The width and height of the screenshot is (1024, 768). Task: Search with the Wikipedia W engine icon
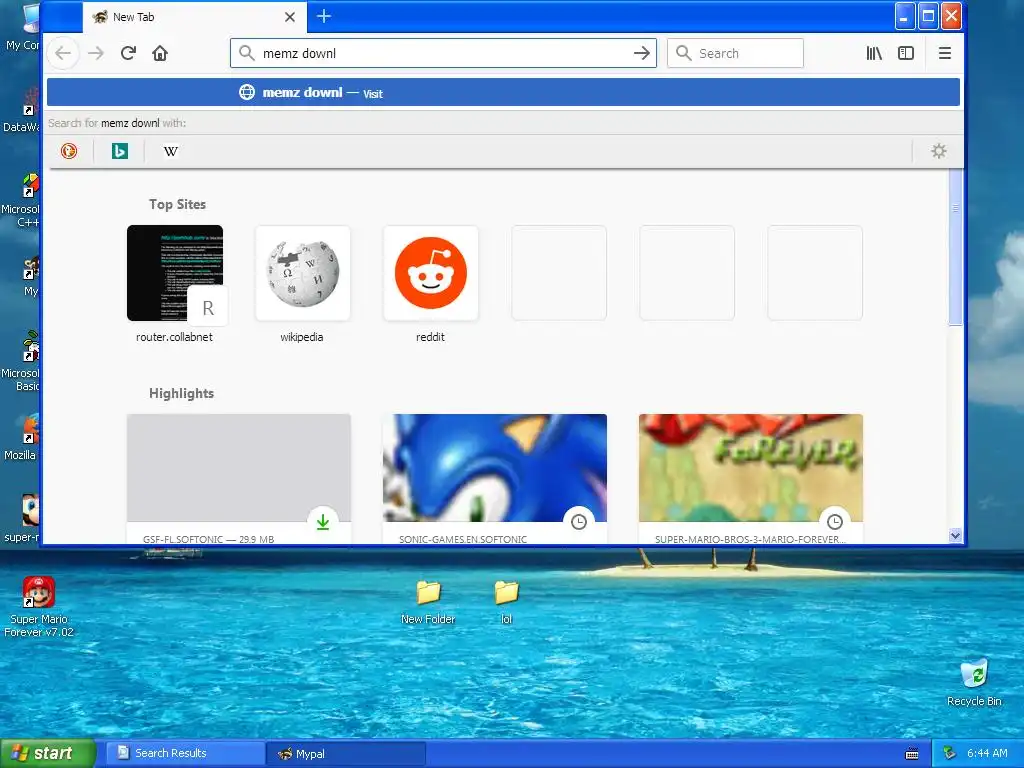170,152
